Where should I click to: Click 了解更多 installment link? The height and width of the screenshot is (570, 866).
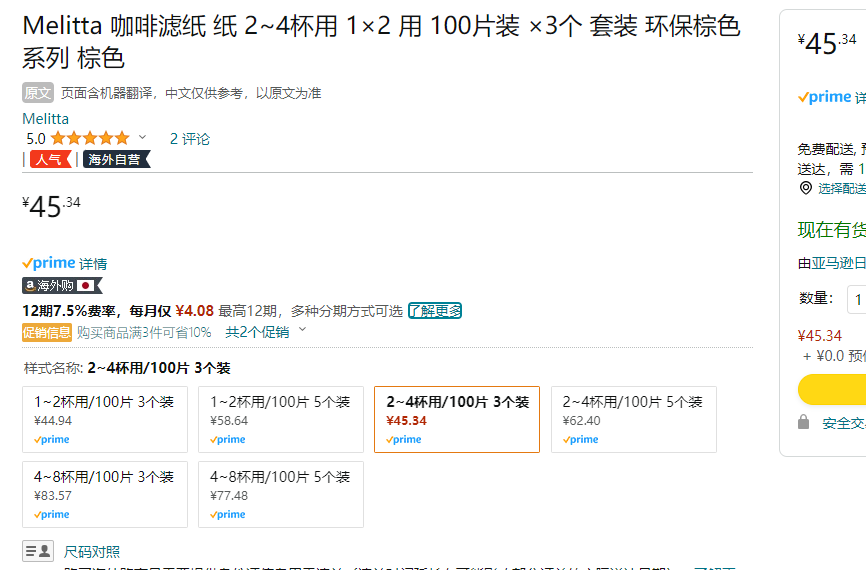(x=435, y=311)
